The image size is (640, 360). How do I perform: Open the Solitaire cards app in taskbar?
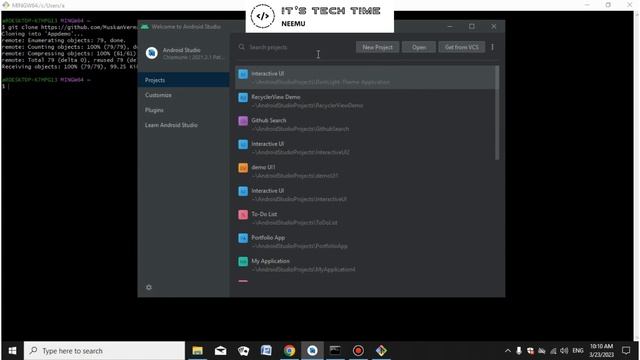click(244, 351)
